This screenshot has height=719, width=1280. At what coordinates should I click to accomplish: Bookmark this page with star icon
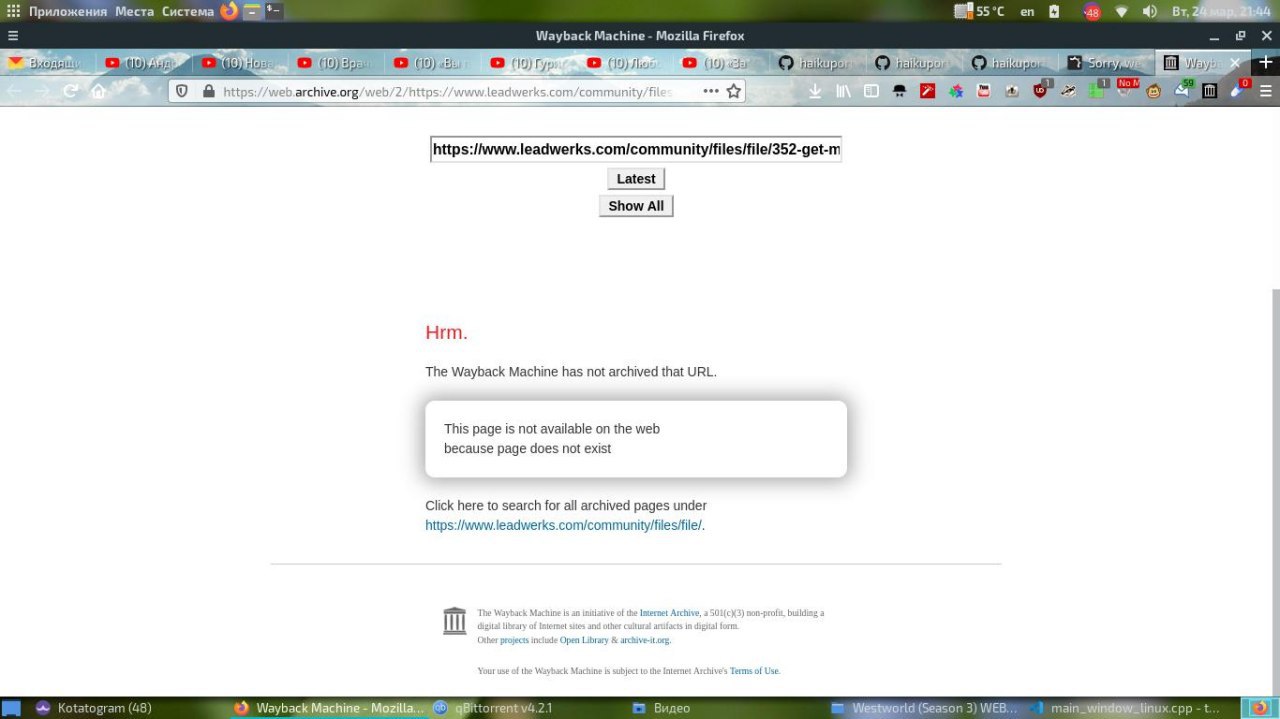tap(734, 91)
